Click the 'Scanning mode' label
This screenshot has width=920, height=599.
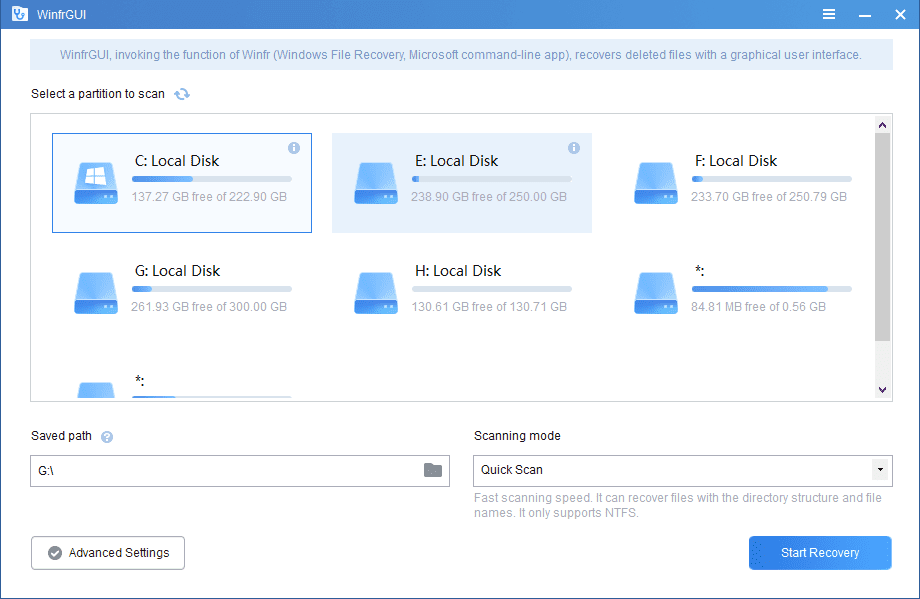pyautogui.click(x=517, y=436)
